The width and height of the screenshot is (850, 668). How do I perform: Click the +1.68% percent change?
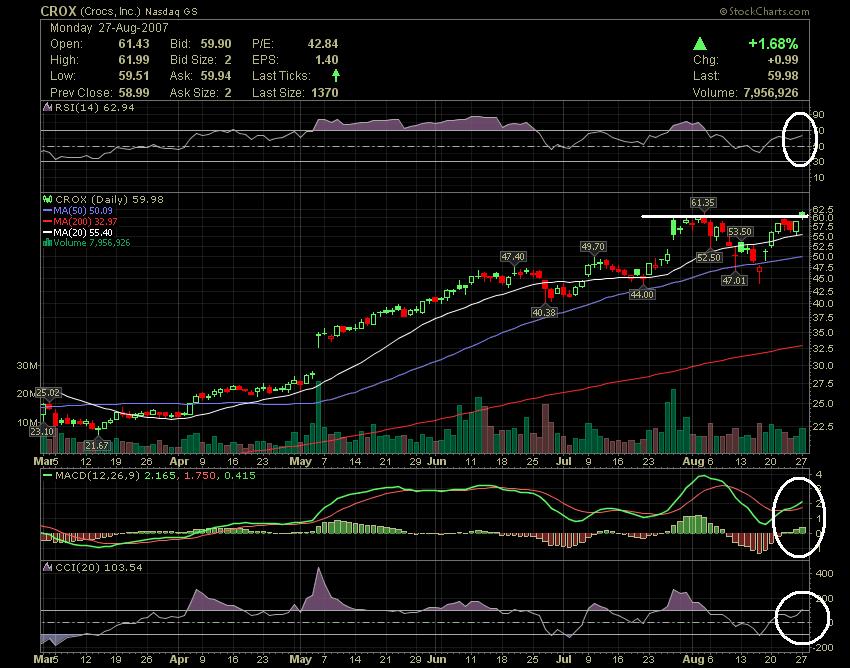tap(773, 44)
